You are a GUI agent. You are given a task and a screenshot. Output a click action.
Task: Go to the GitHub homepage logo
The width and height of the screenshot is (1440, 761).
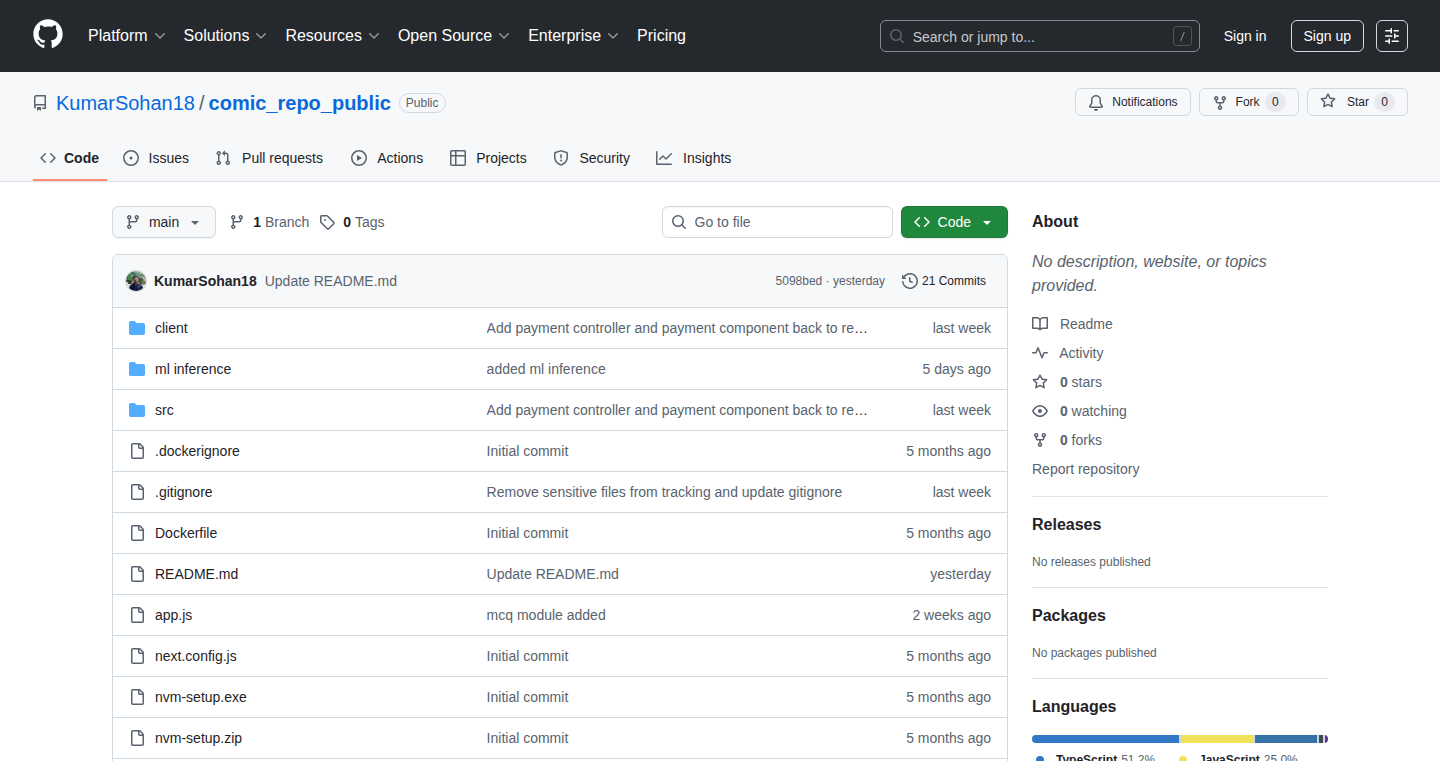(48, 35)
